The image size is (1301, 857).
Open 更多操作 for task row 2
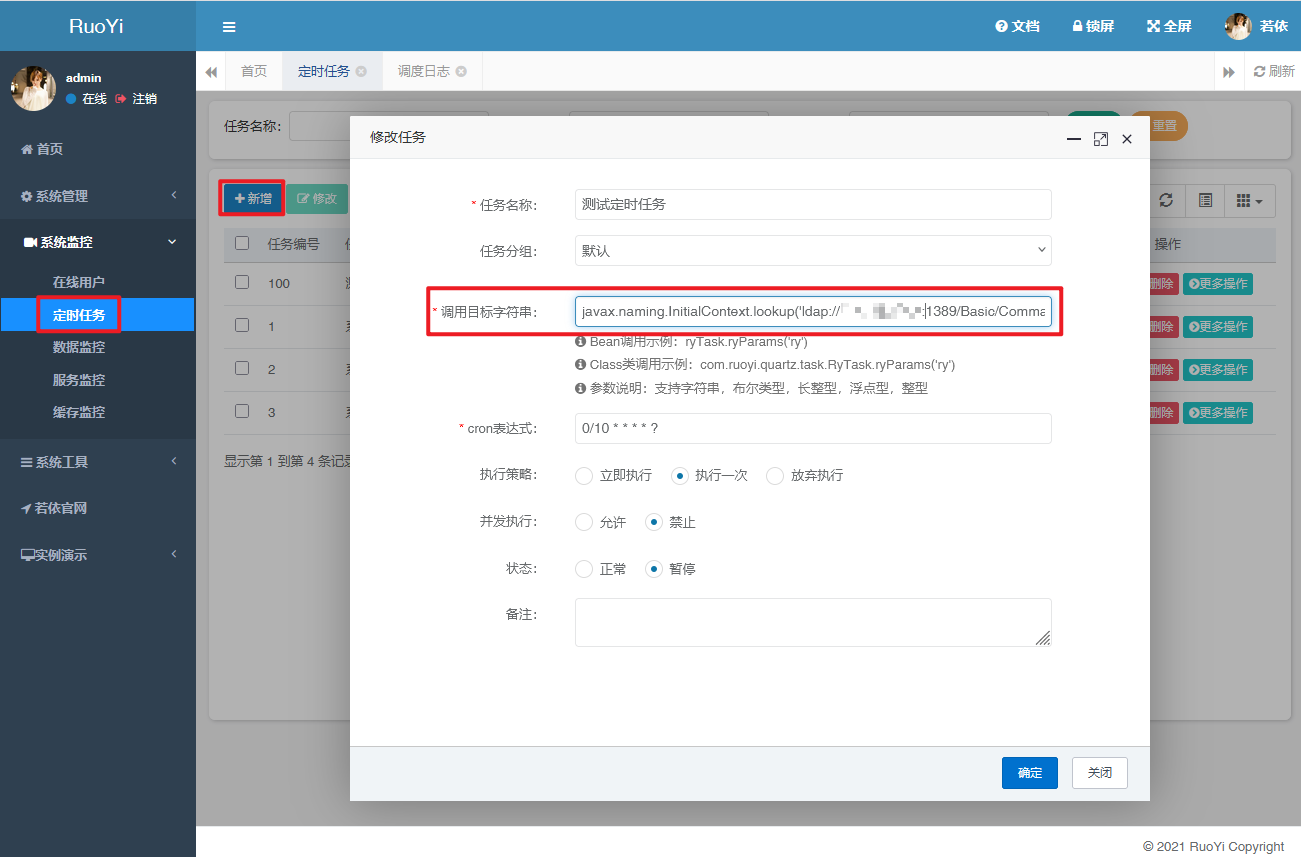(x=1218, y=369)
